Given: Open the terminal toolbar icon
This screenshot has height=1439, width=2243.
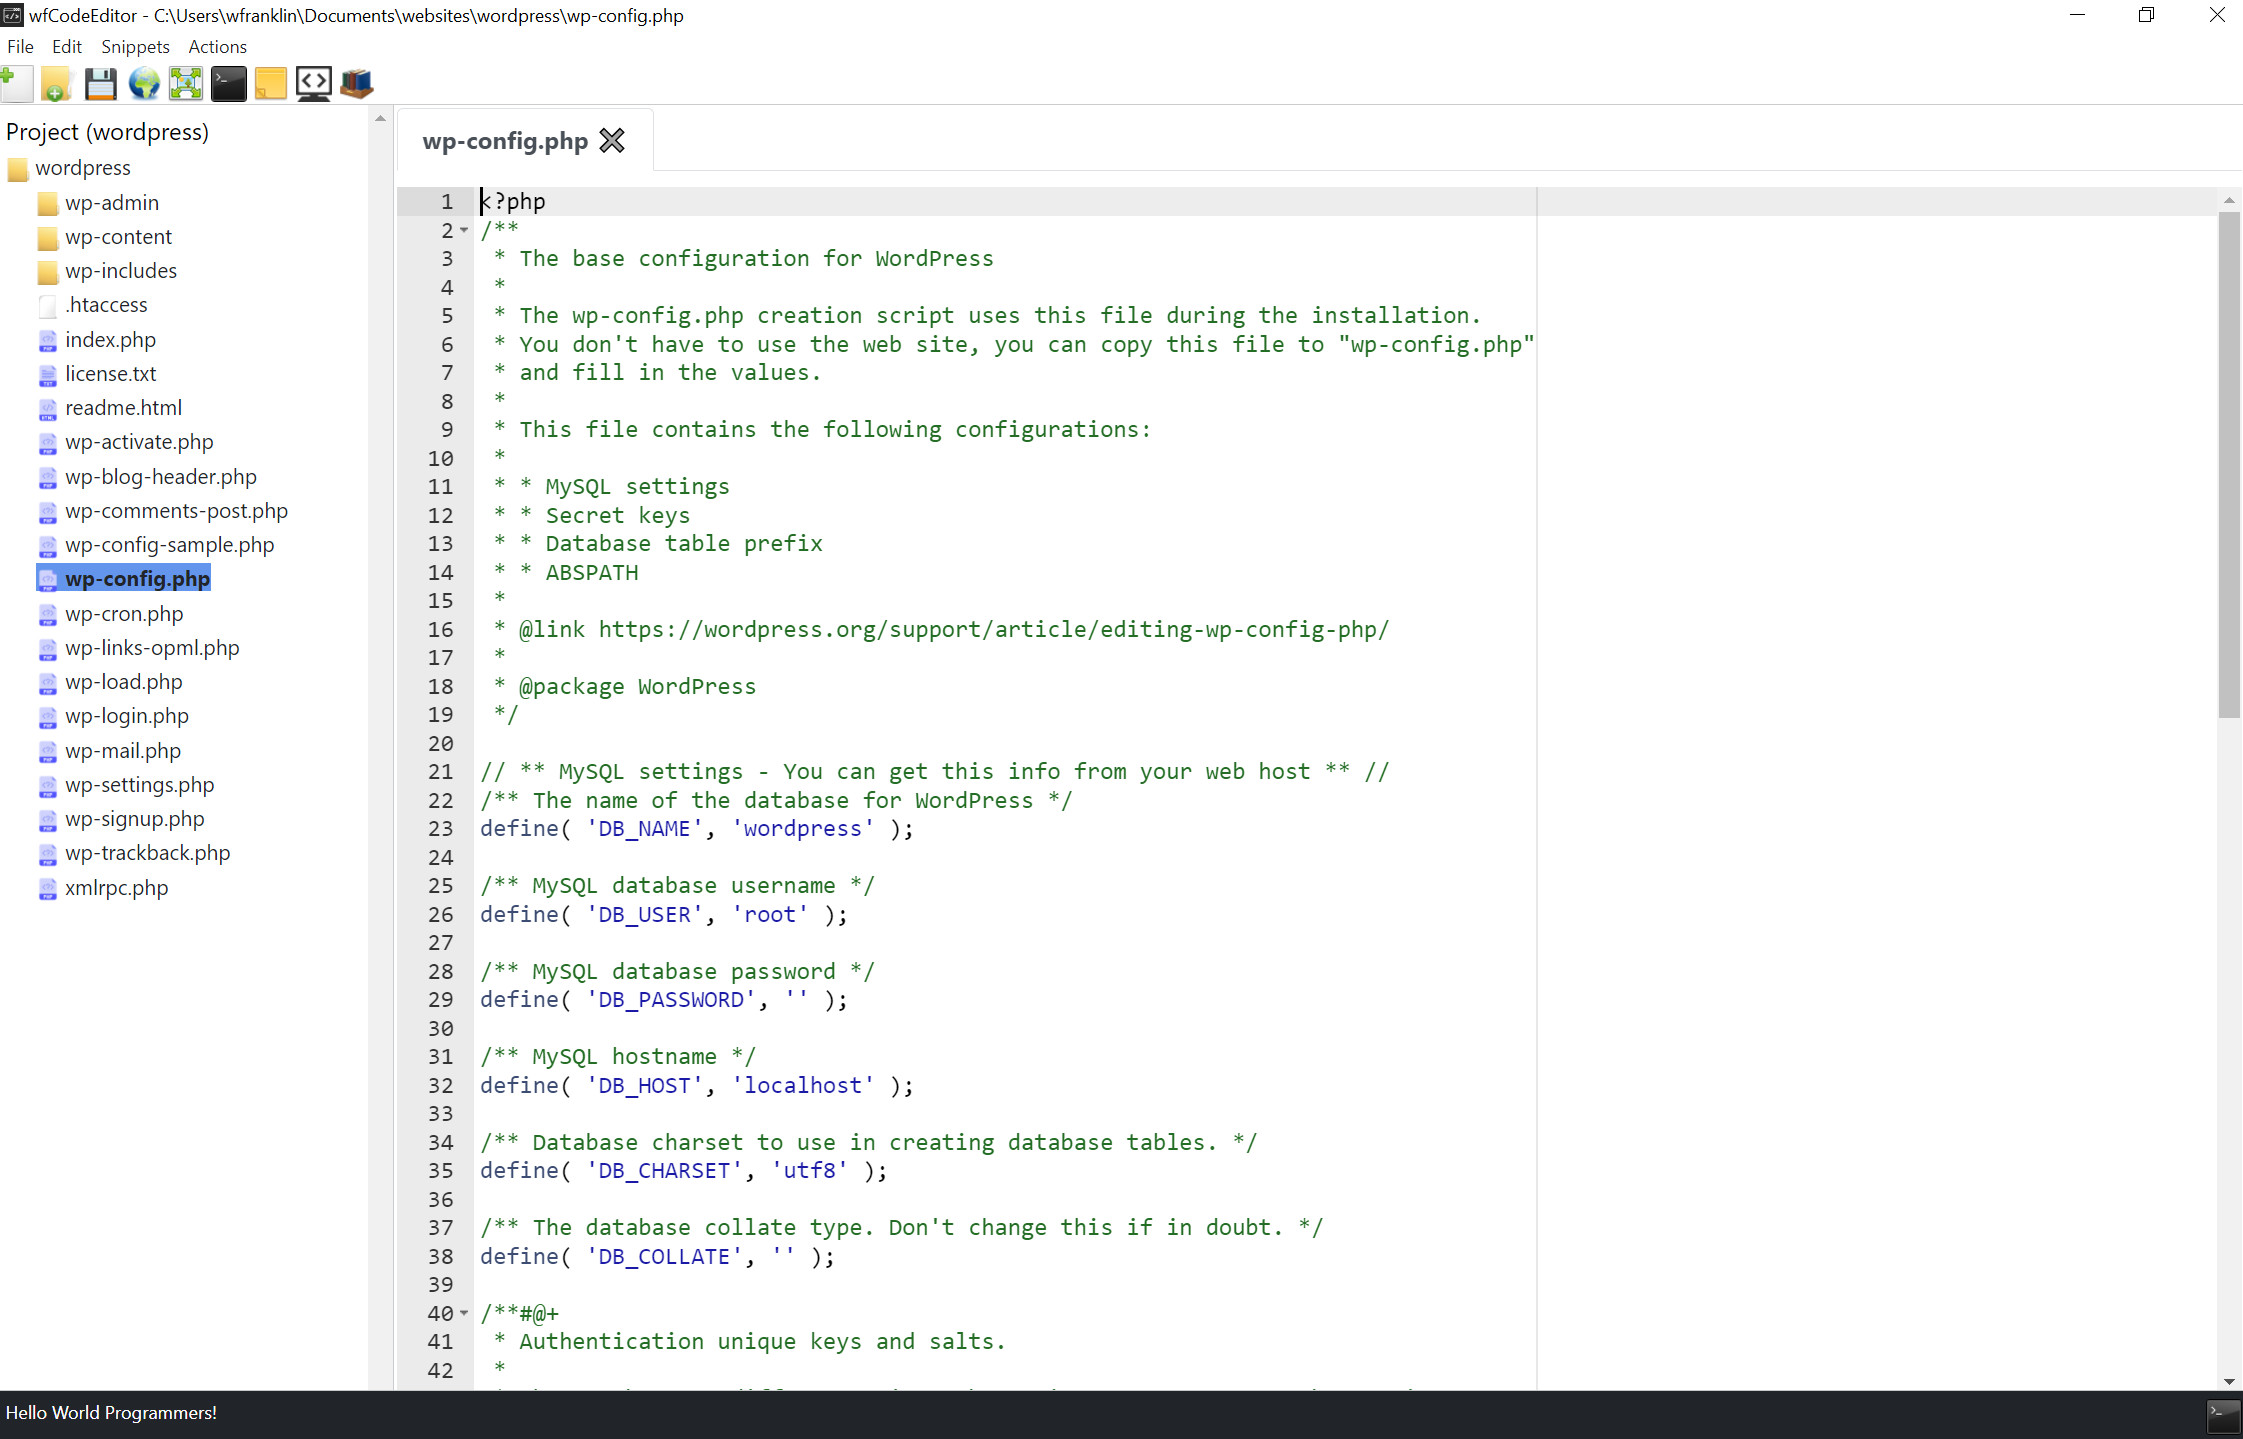Looking at the screenshot, I should (228, 84).
